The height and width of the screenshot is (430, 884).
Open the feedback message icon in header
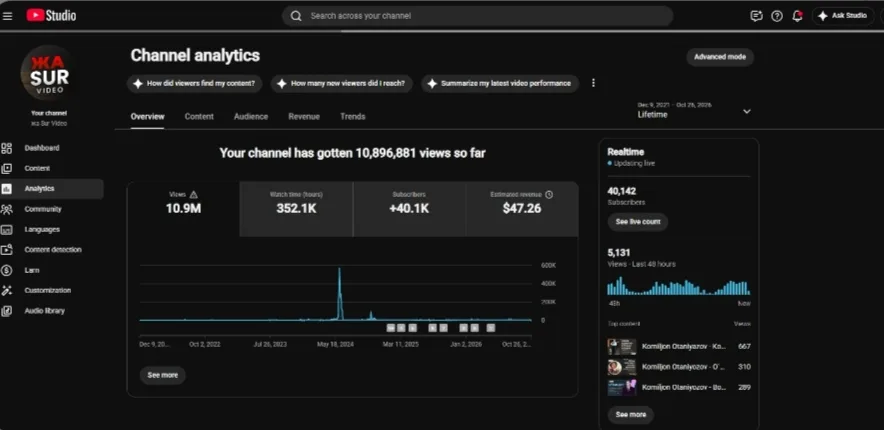757,16
